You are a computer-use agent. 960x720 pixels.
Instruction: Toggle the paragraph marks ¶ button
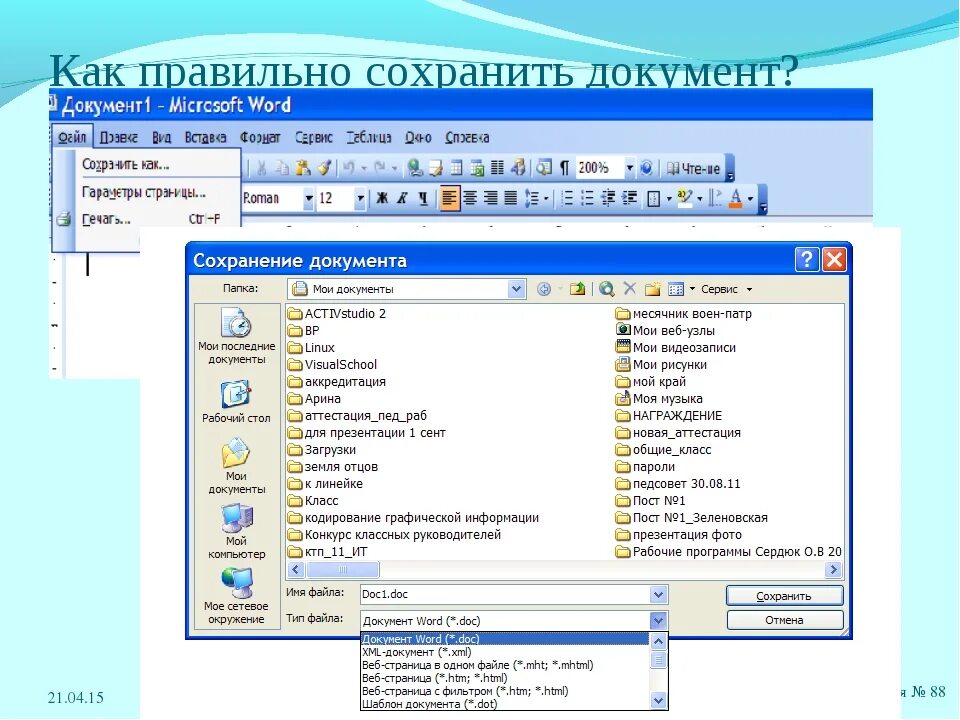point(564,168)
